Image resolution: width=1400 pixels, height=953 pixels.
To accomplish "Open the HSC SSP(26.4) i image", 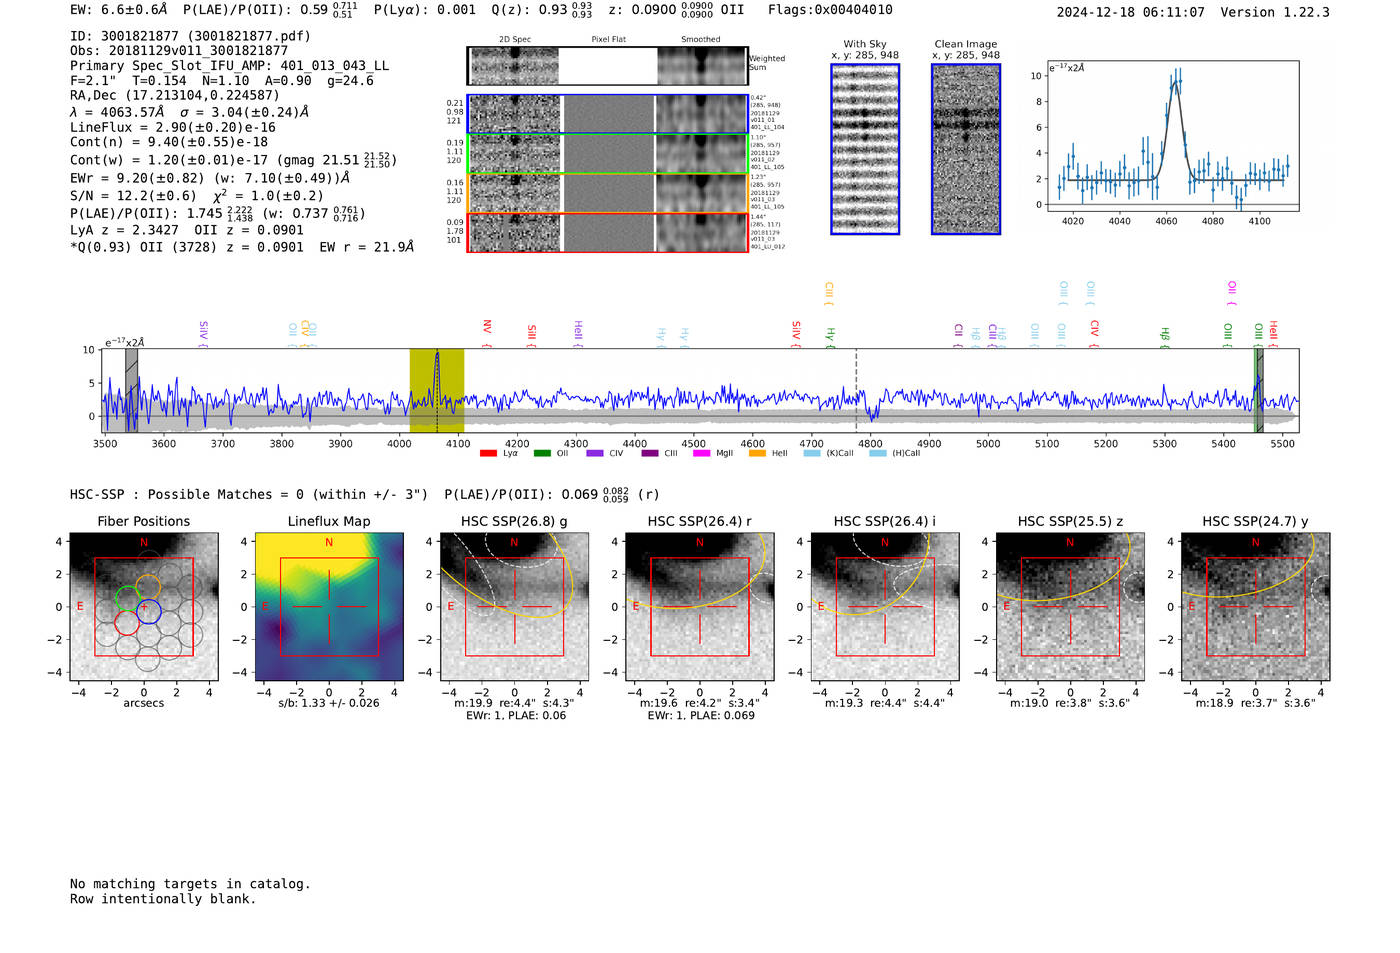I will [885, 607].
